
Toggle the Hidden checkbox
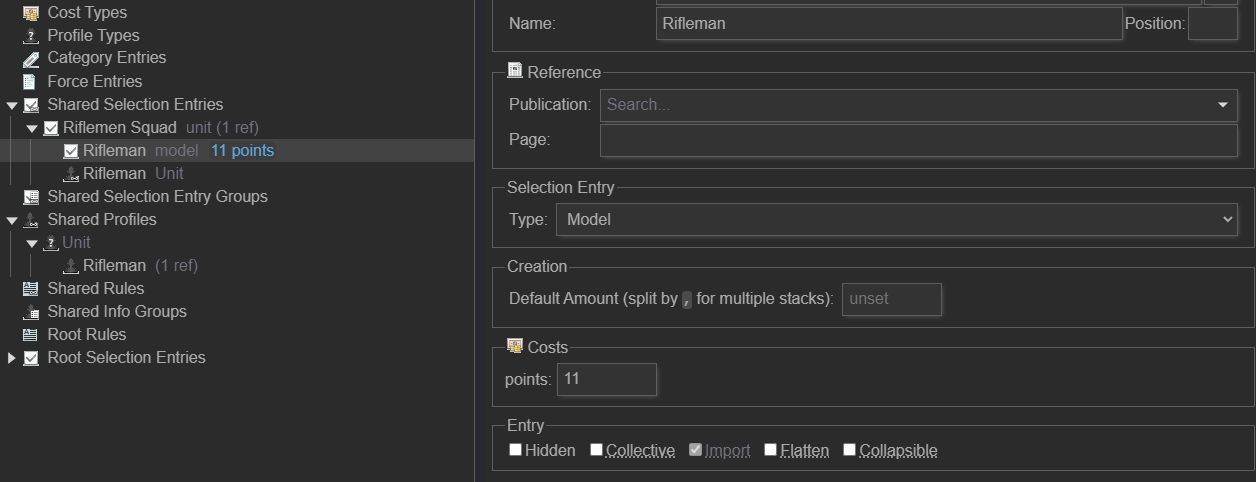[516, 450]
